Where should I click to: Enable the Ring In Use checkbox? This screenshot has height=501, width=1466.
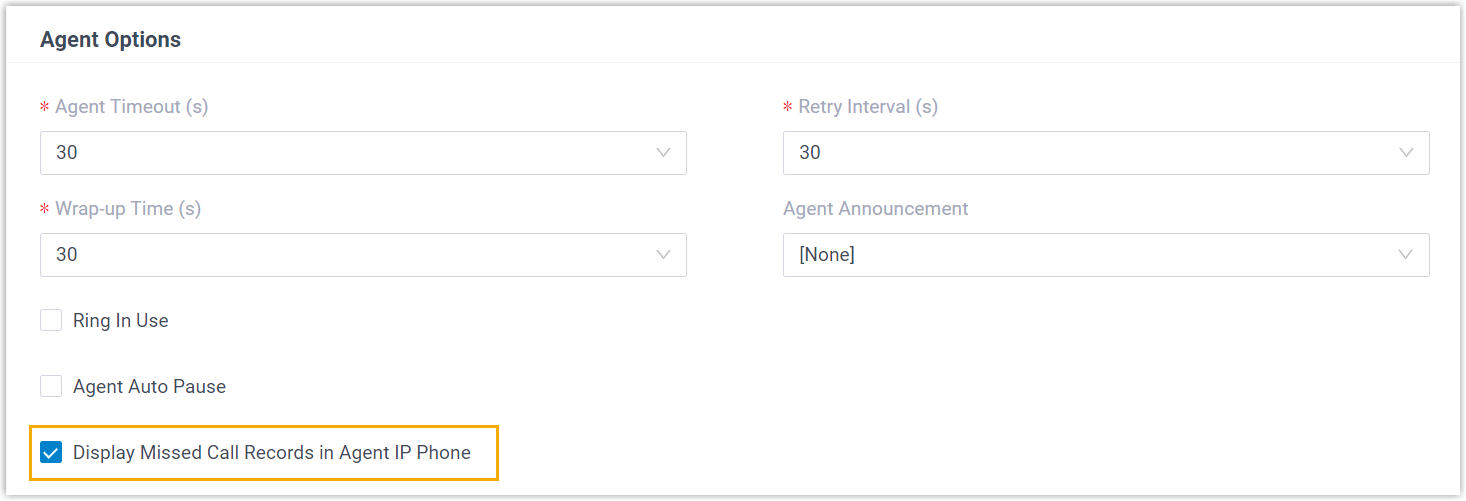(51, 321)
